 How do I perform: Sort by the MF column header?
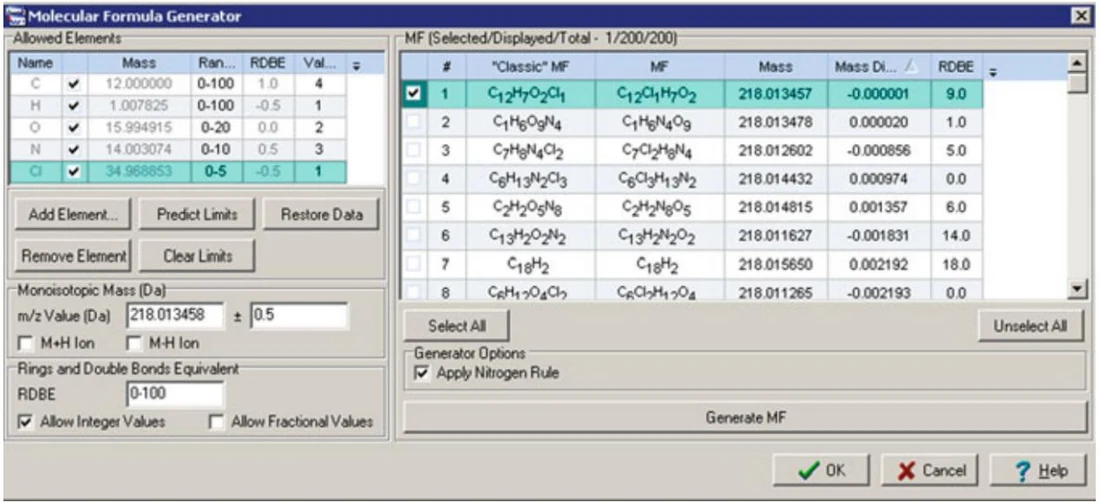(x=660, y=67)
